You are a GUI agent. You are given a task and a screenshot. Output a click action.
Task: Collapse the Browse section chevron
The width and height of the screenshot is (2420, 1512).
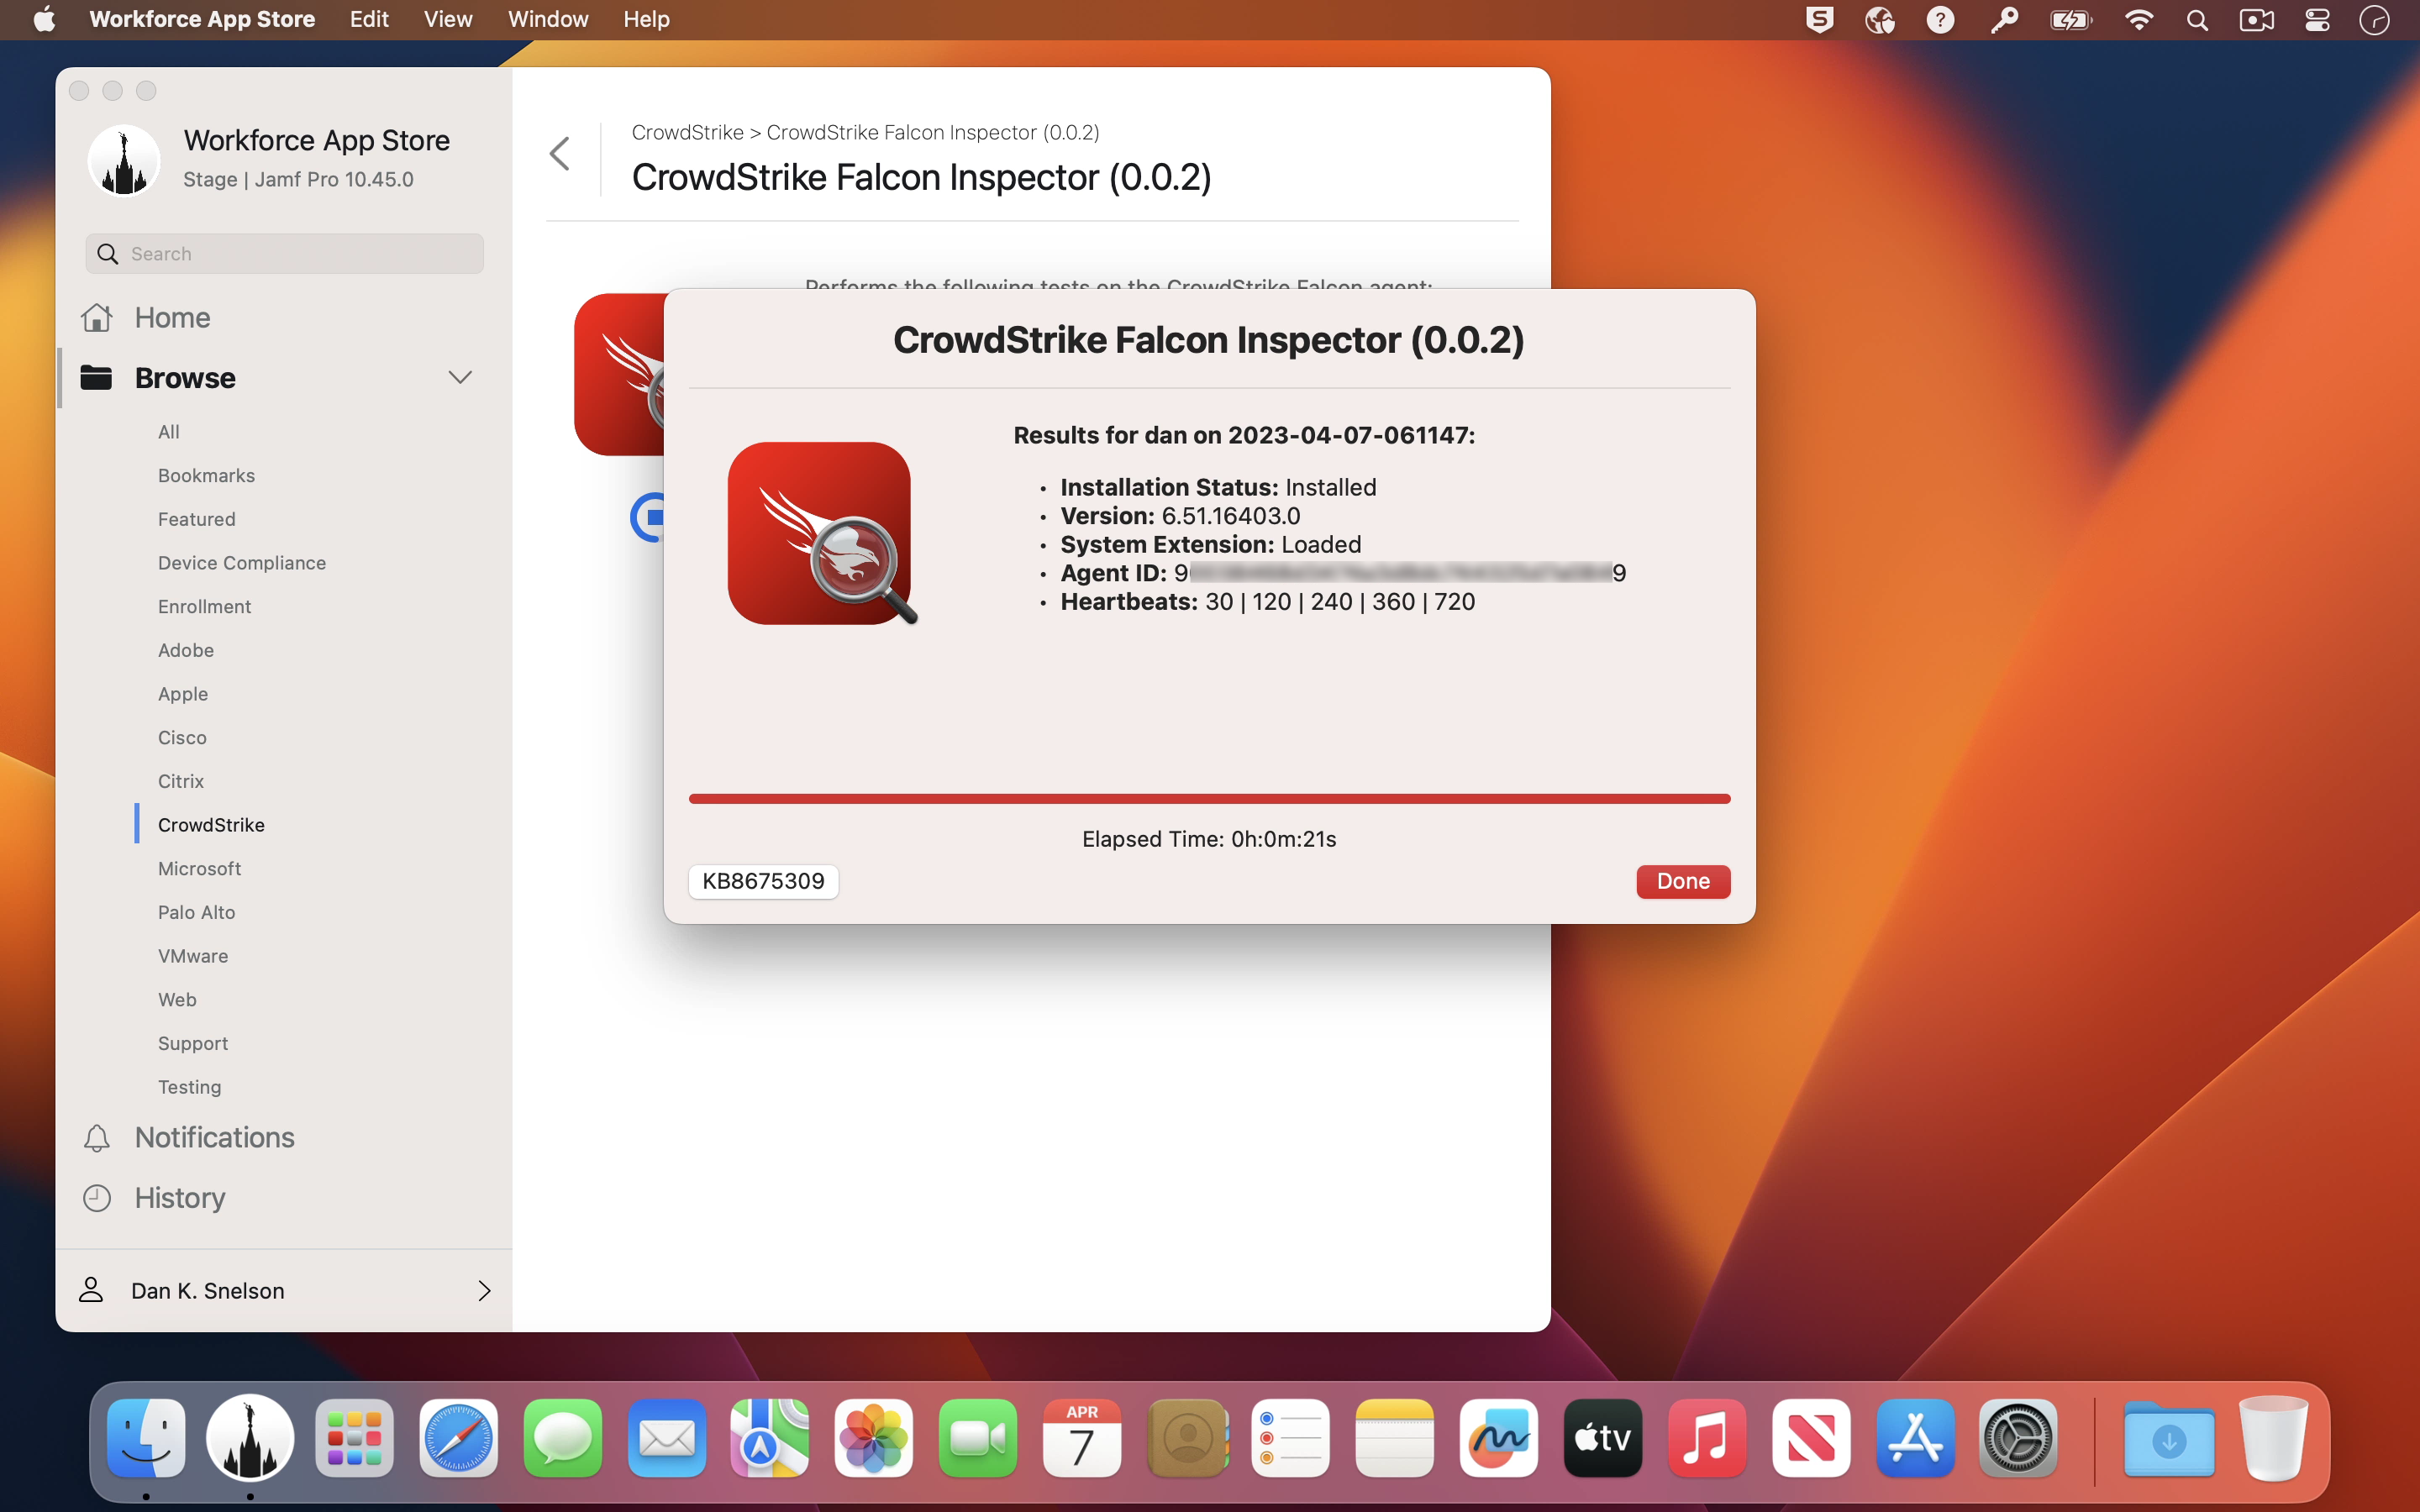460,377
